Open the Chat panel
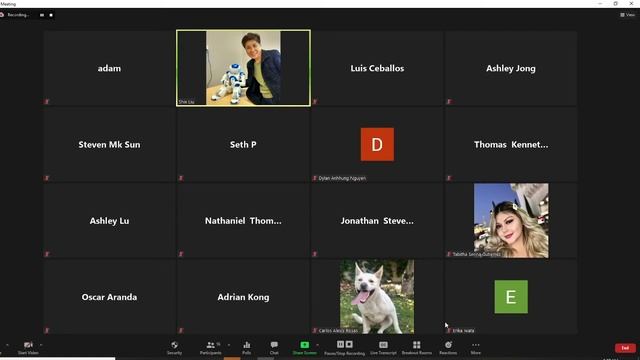The width and height of the screenshot is (640, 360). 274,348
